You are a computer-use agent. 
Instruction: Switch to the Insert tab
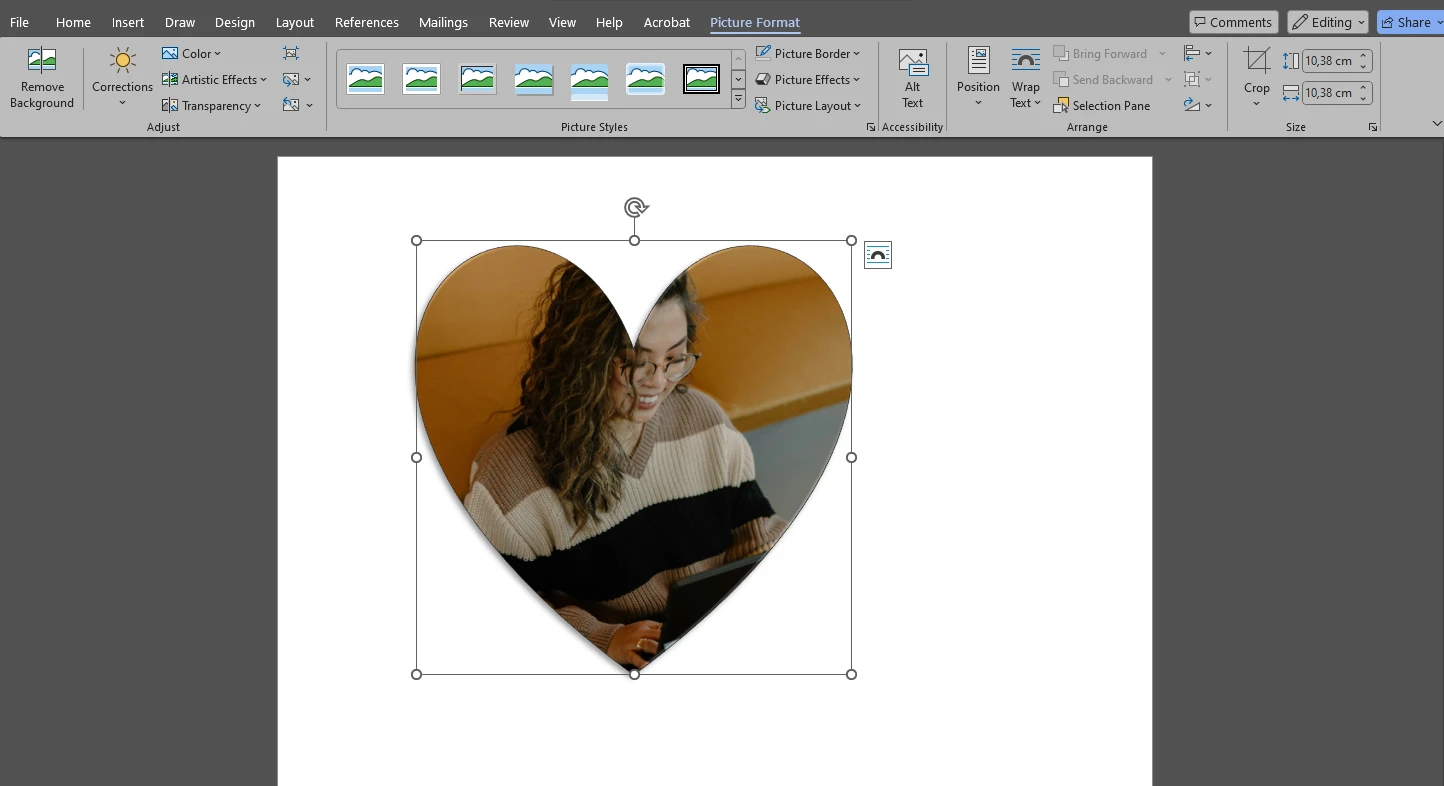click(x=128, y=22)
